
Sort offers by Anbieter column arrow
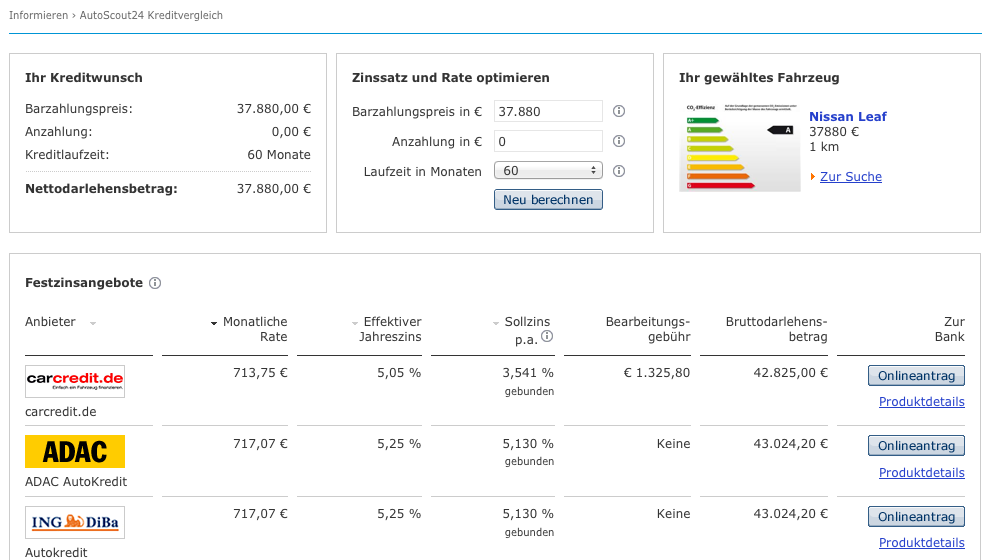93,323
